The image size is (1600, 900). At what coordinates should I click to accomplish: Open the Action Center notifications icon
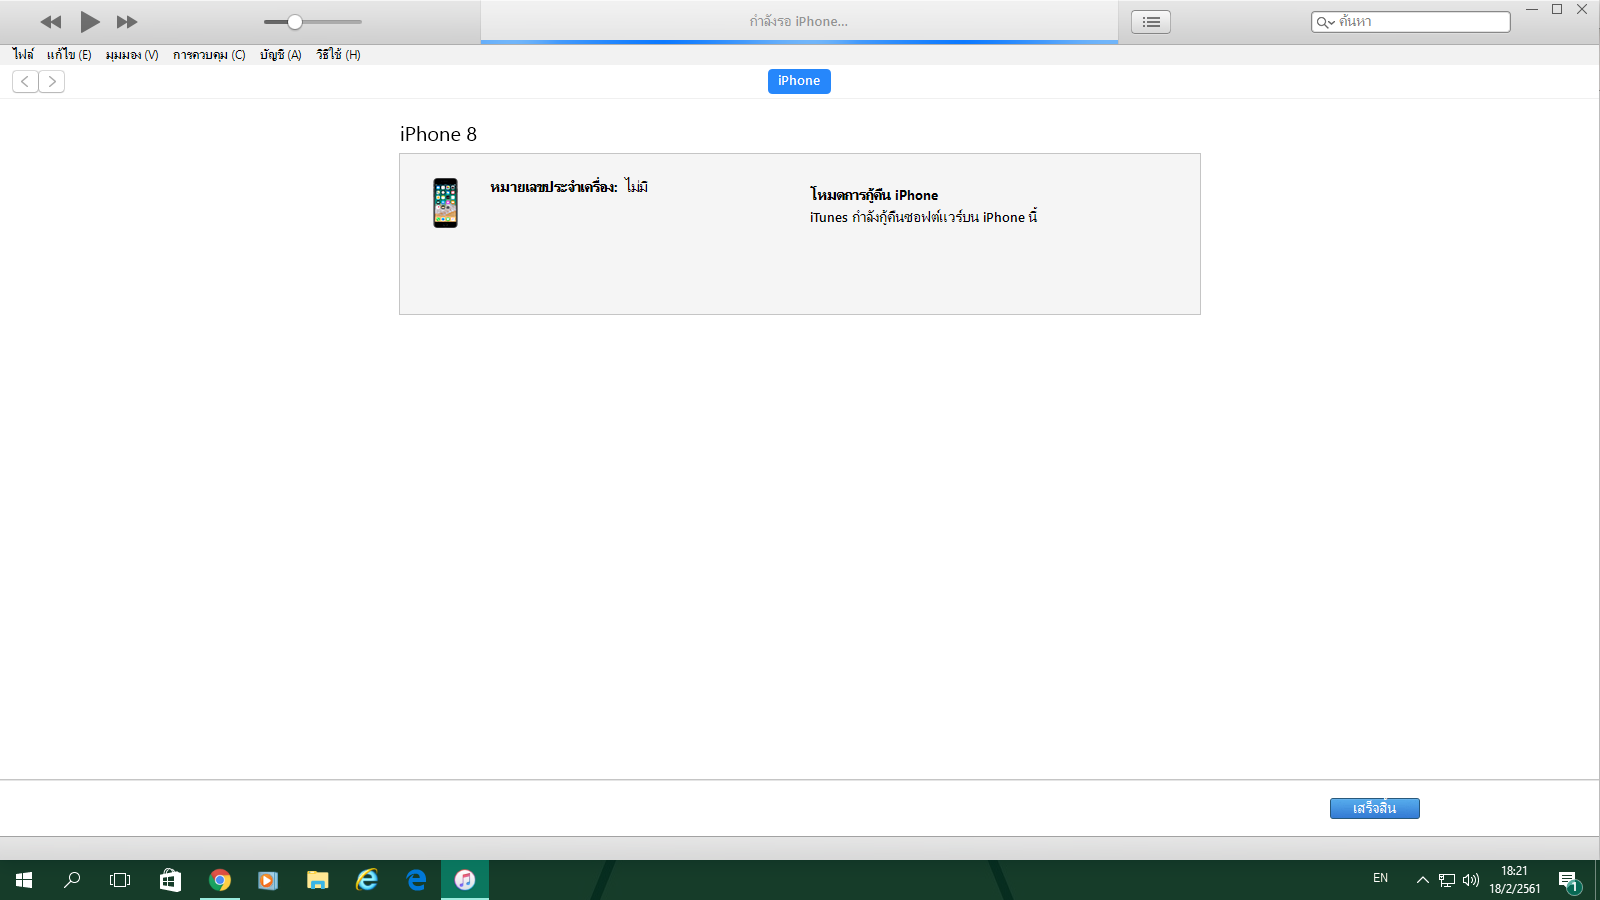point(1569,881)
